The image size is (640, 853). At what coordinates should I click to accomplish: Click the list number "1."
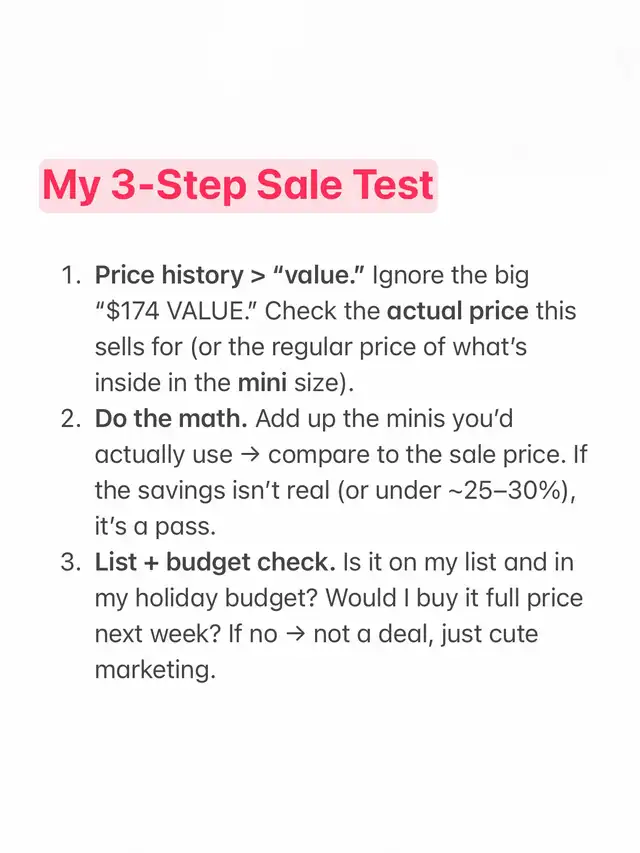(72, 274)
